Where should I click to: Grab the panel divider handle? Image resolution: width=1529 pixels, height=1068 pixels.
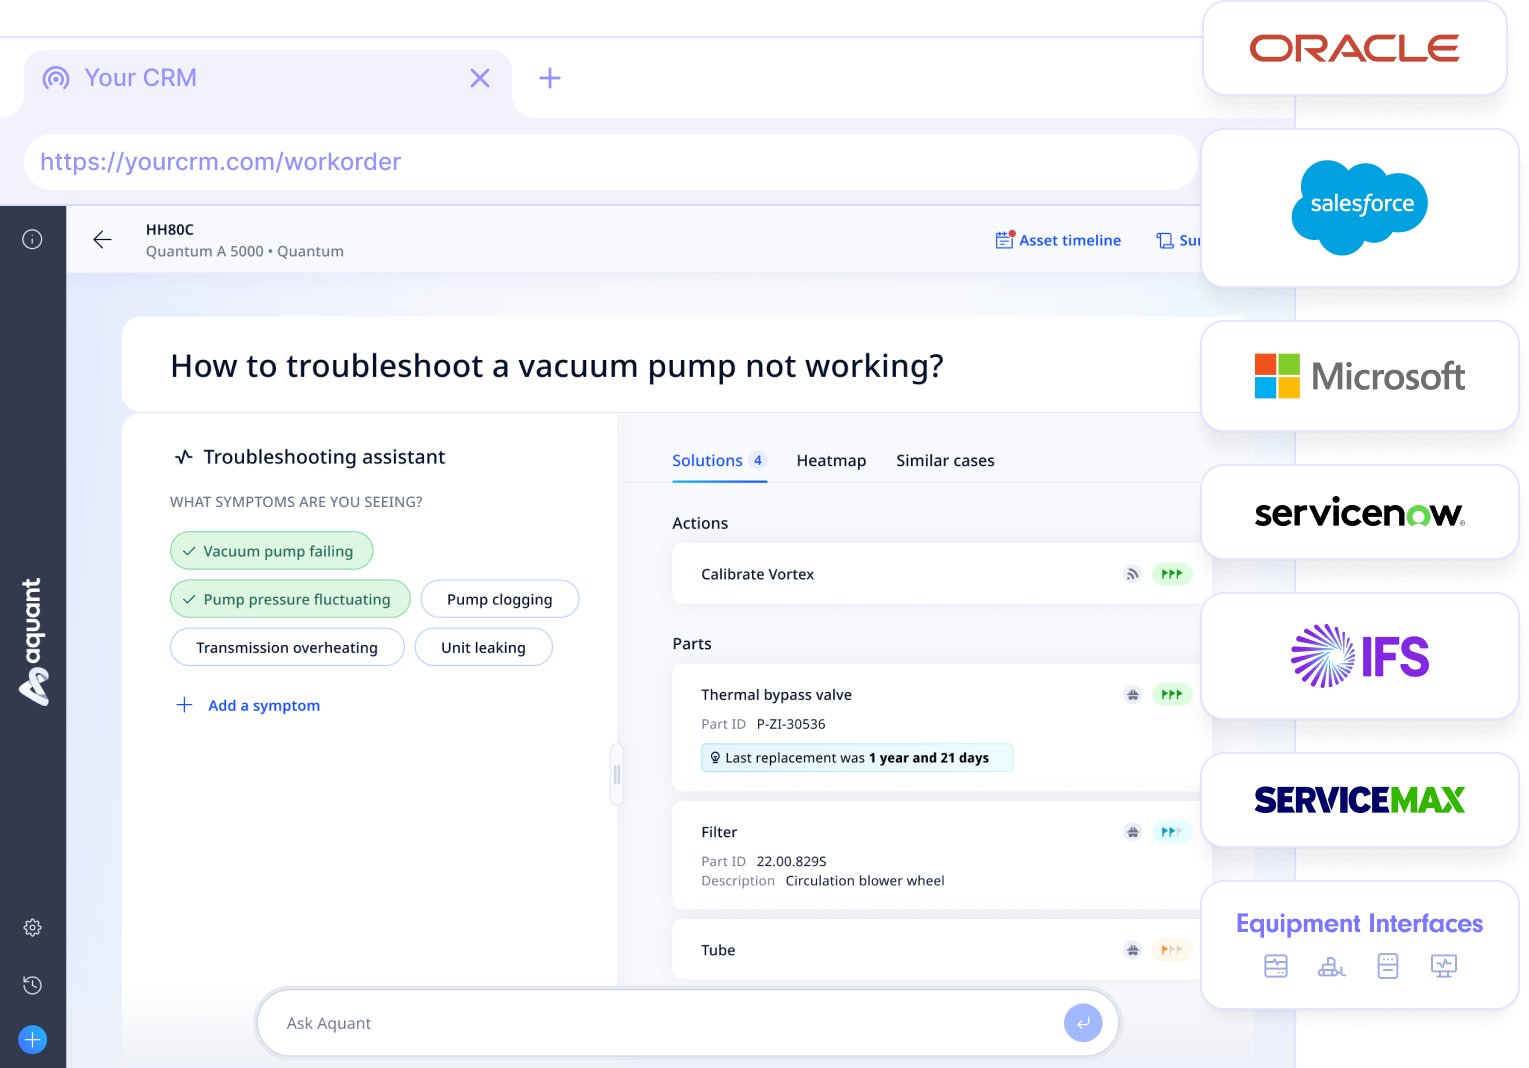617,774
